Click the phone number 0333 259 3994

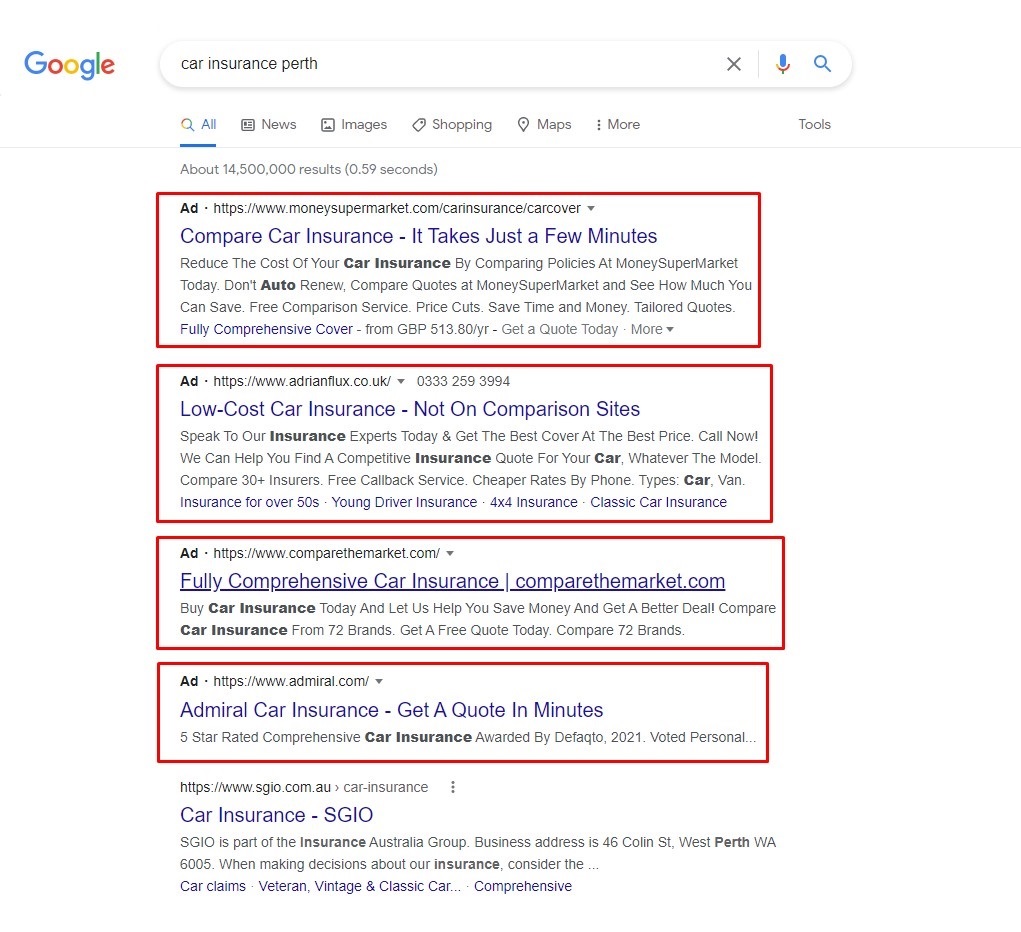[x=463, y=381]
